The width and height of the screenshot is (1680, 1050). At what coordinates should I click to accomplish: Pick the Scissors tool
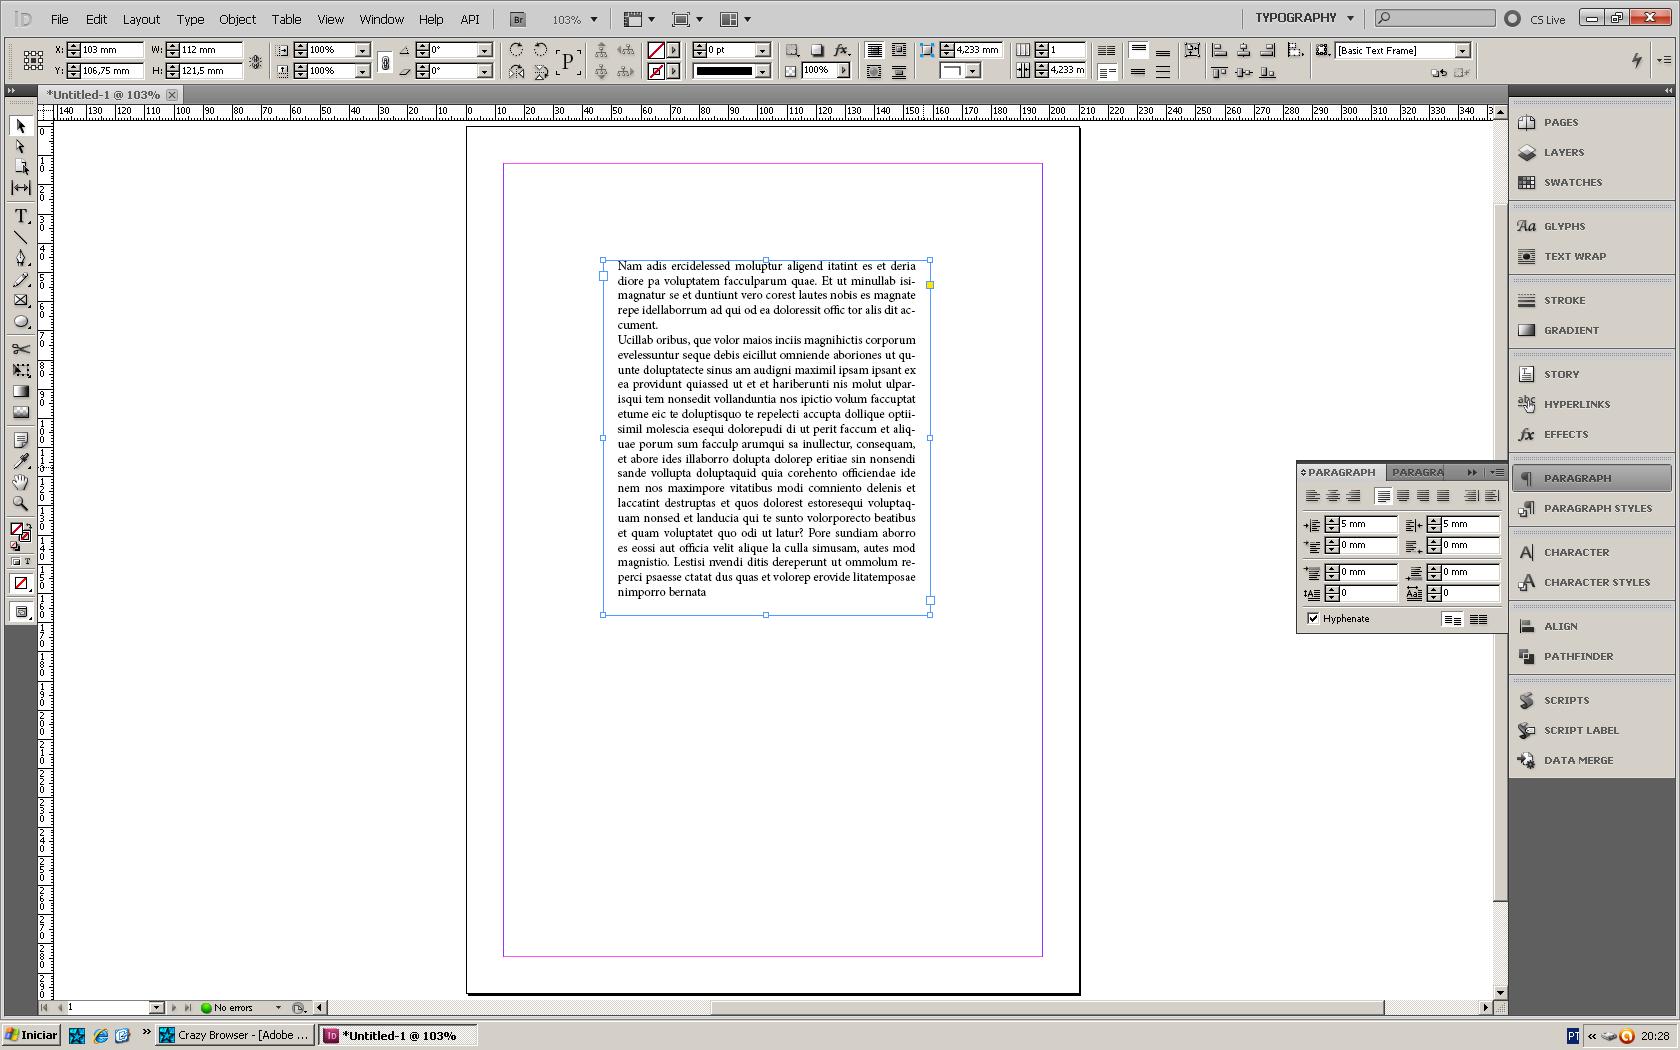(20, 349)
